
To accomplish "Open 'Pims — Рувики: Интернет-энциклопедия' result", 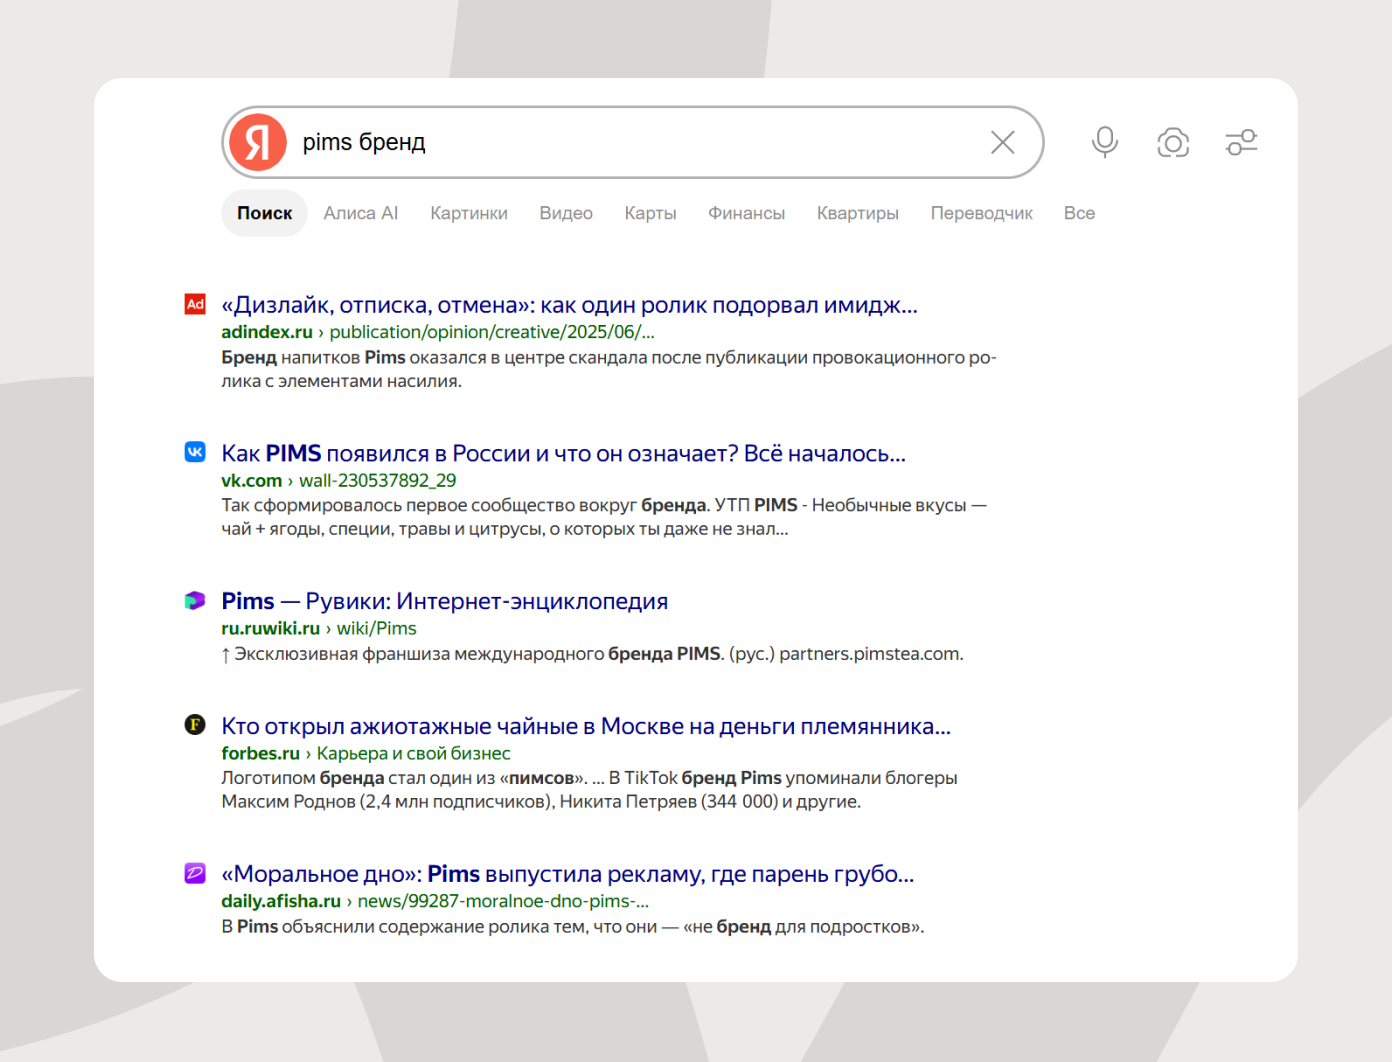I will click(444, 601).
